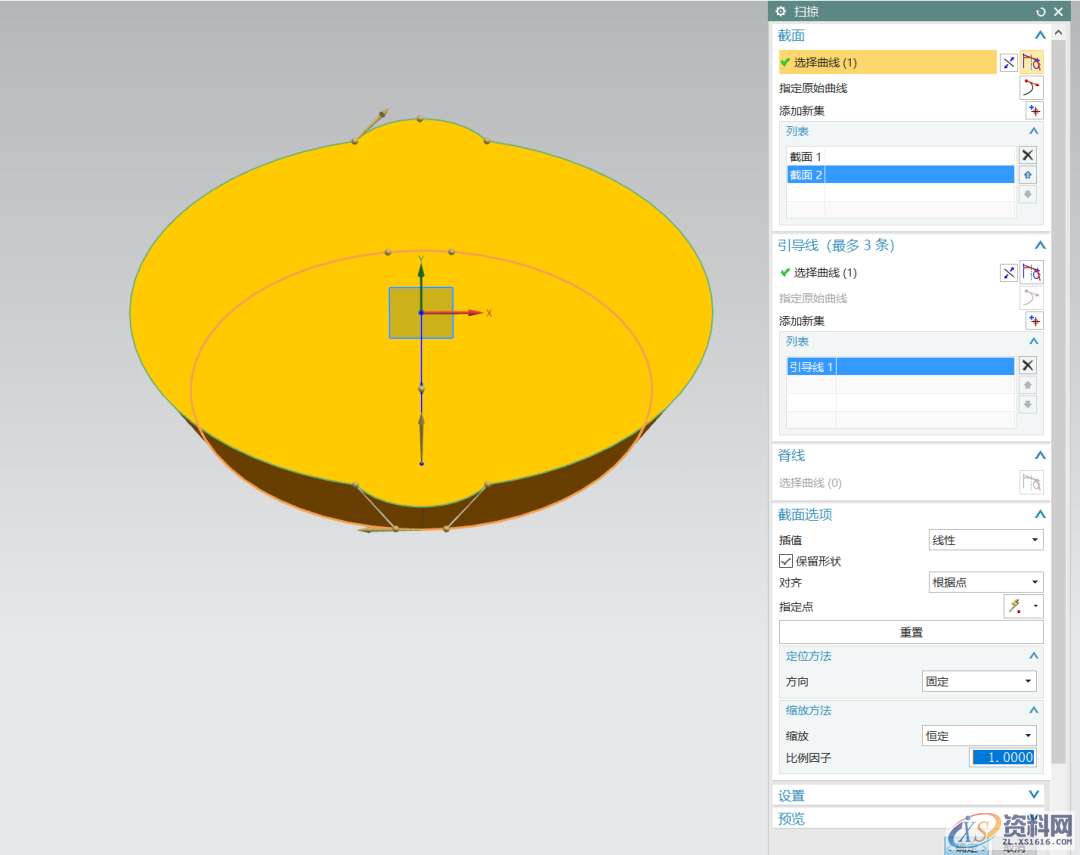Remove selected item from 截面 list
This screenshot has width=1080, height=855.
pyautogui.click(x=1027, y=155)
